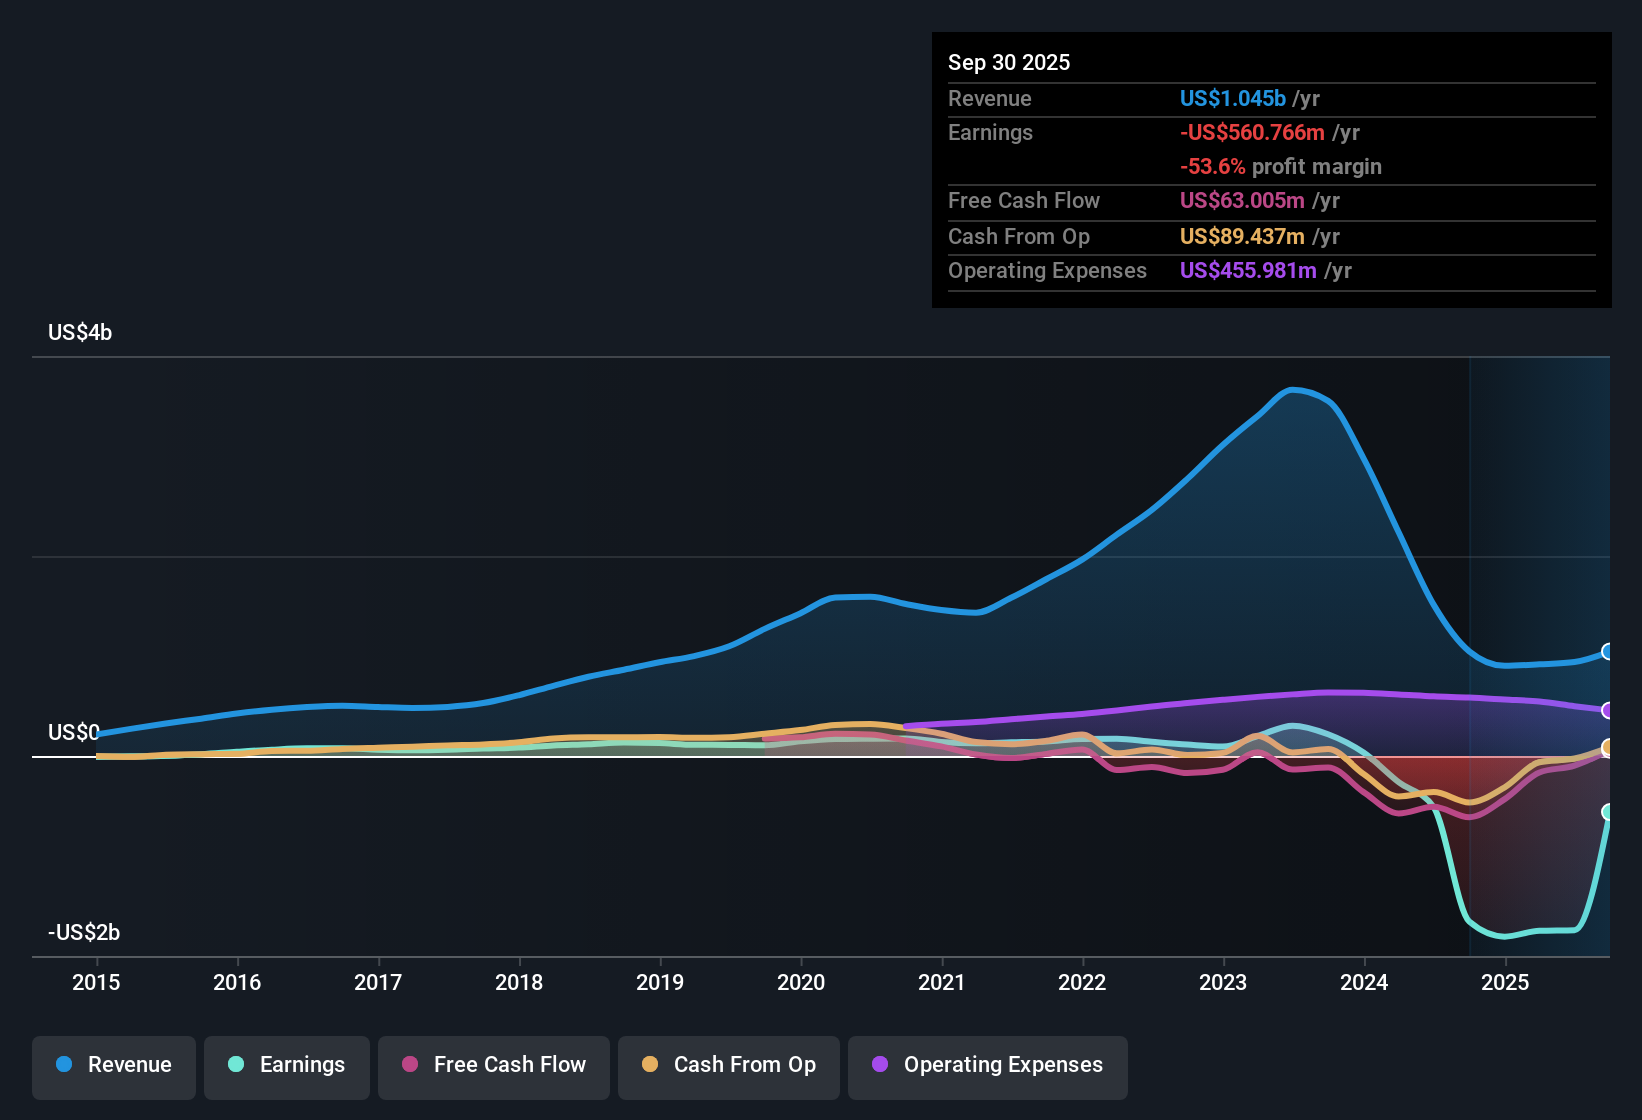
Task: Click the orange Cash From Op legend dot
Action: pyautogui.click(x=649, y=1065)
